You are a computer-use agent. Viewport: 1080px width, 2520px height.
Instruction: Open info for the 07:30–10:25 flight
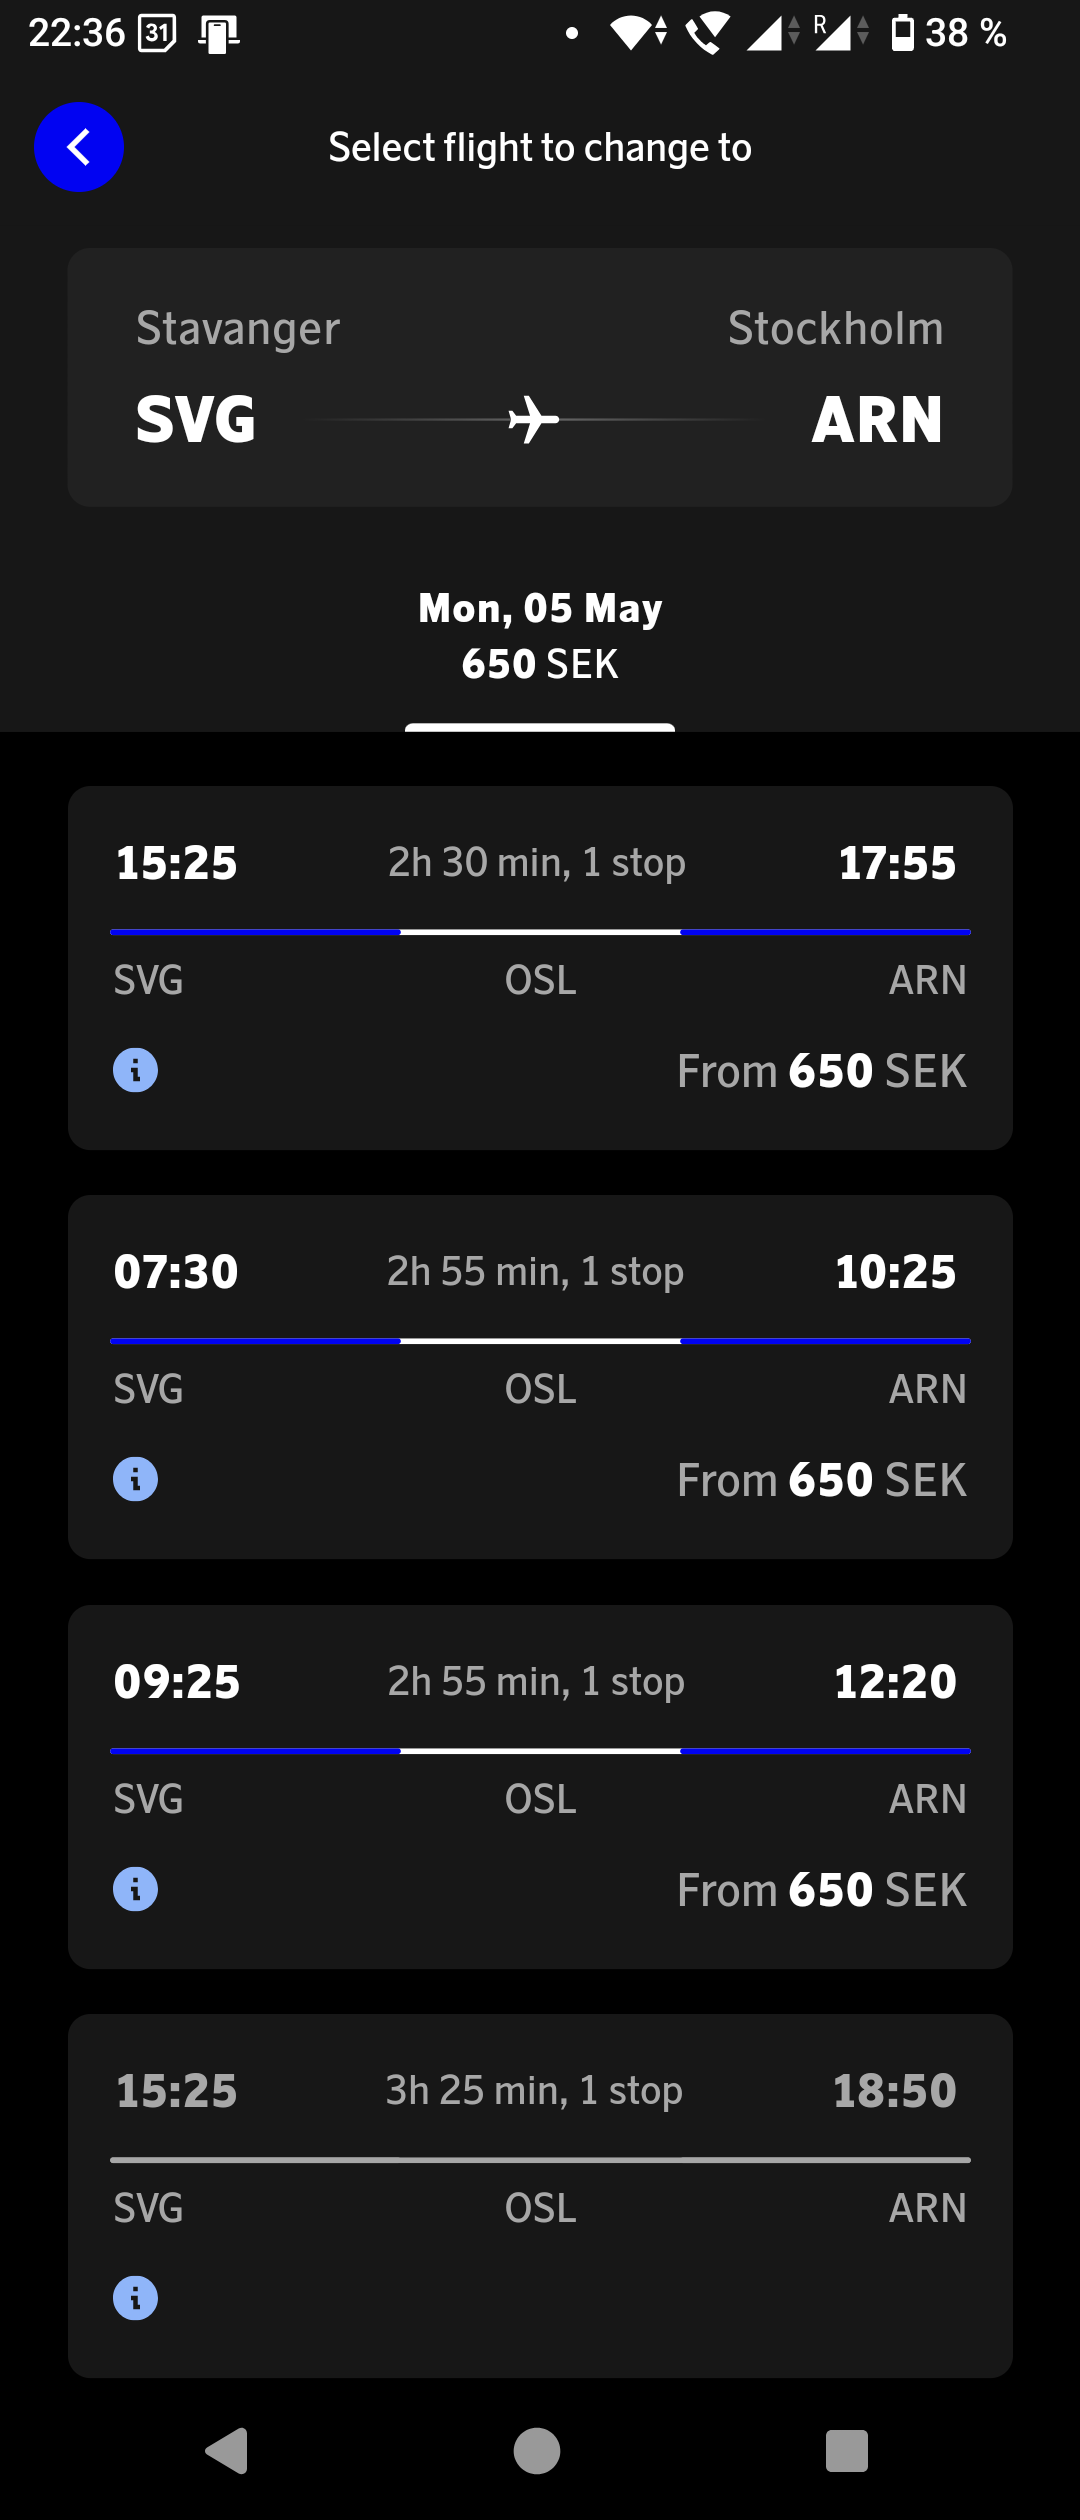[135, 1479]
